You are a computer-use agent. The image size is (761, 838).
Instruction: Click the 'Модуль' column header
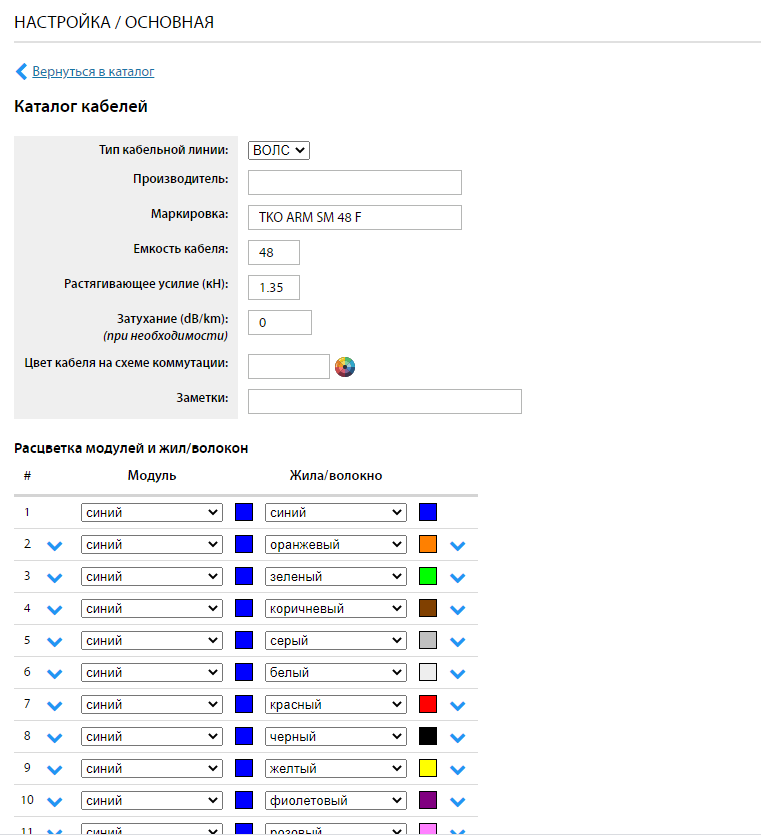[152, 476]
